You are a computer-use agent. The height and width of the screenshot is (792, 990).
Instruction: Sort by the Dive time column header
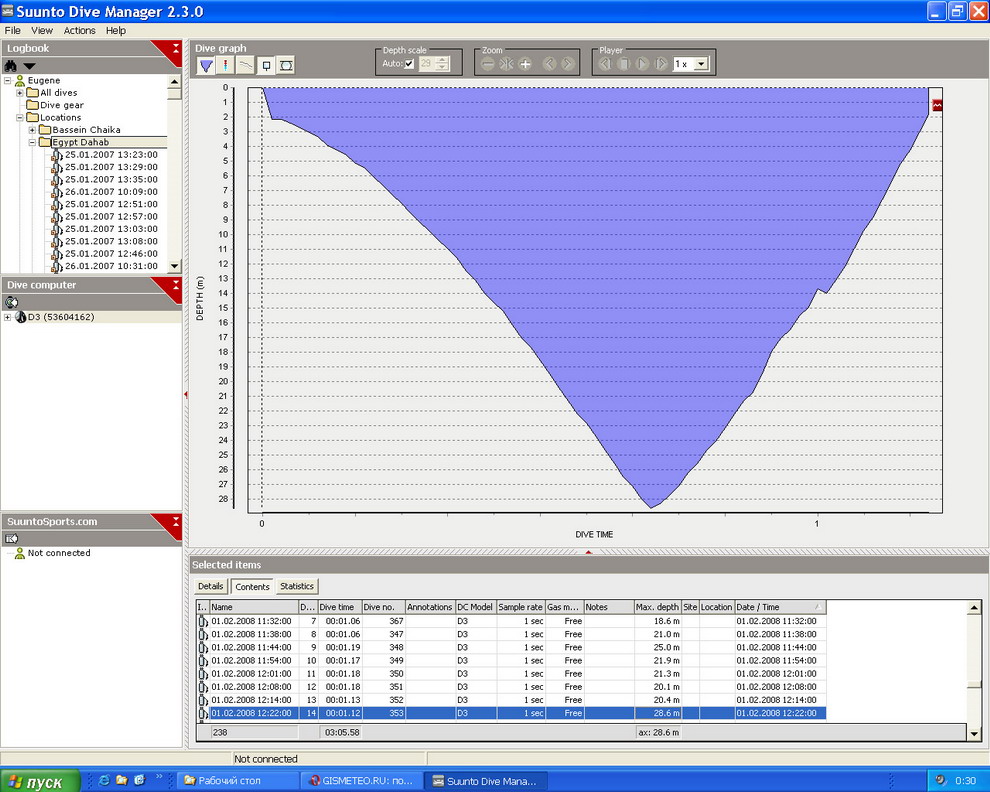click(x=339, y=607)
